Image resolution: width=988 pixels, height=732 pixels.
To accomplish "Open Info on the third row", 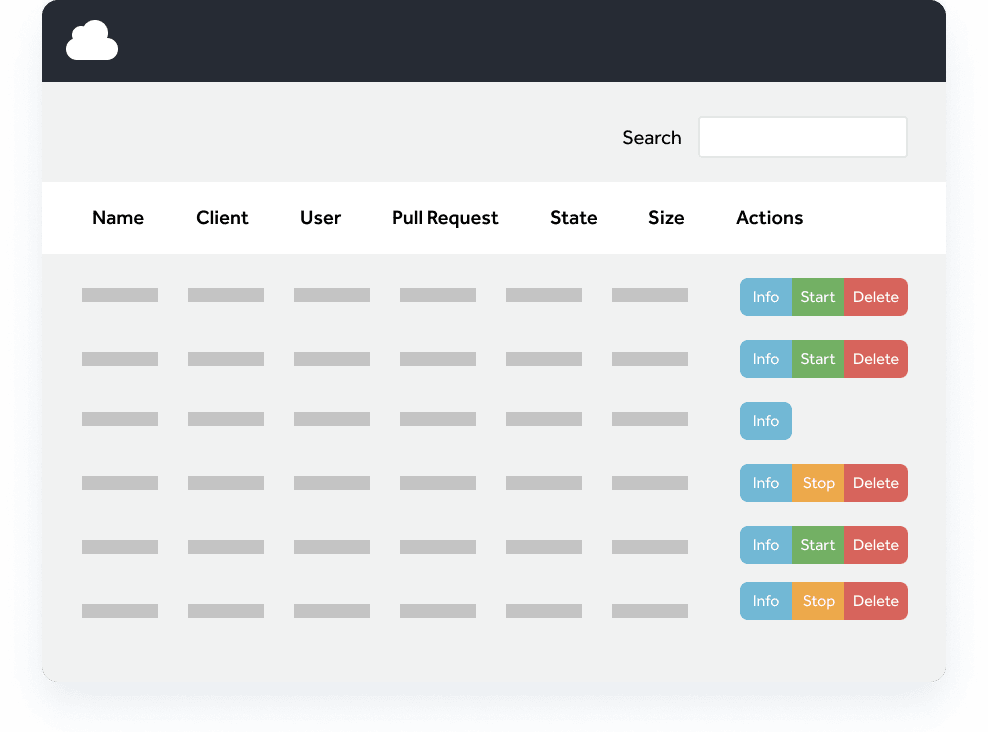I will (765, 420).
